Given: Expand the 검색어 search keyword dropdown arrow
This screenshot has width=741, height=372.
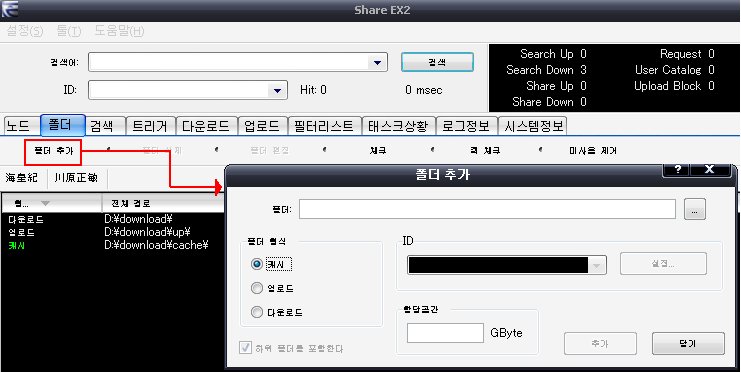Looking at the screenshot, I should [378, 62].
